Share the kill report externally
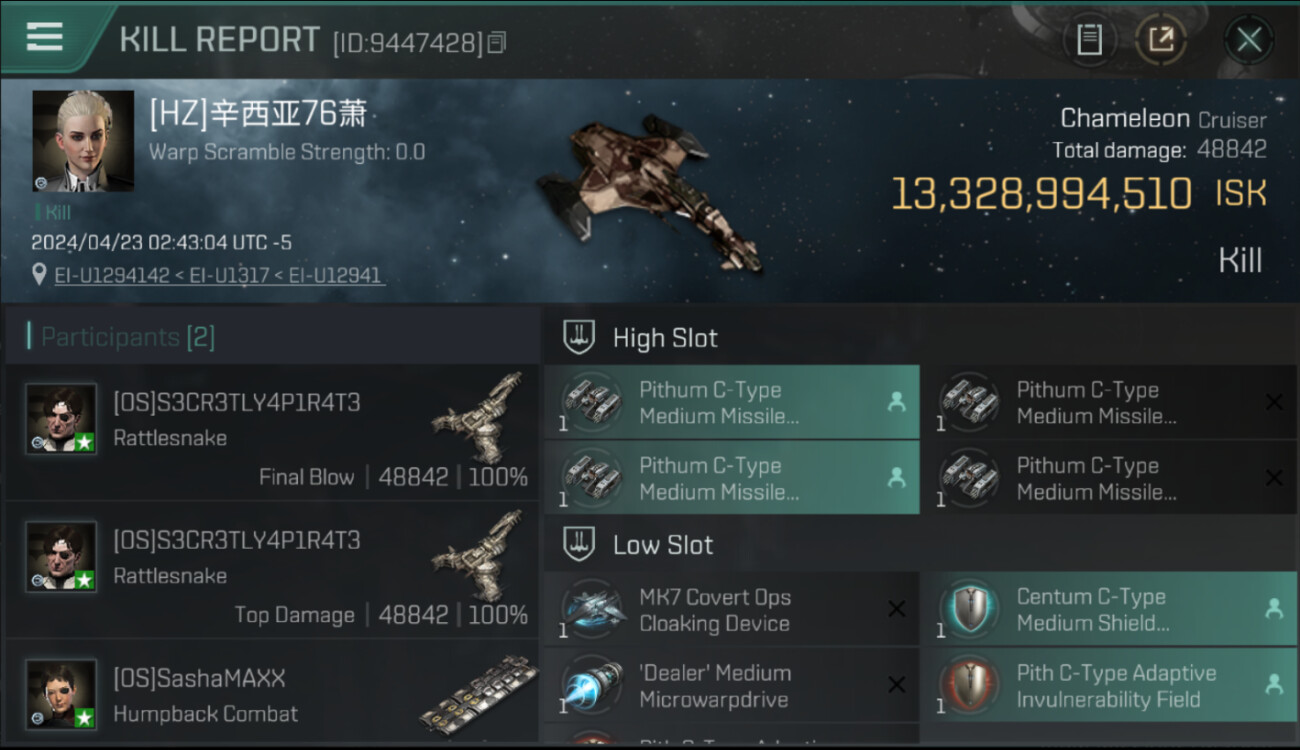The width and height of the screenshot is (1300, 750). coord(1161,40)
